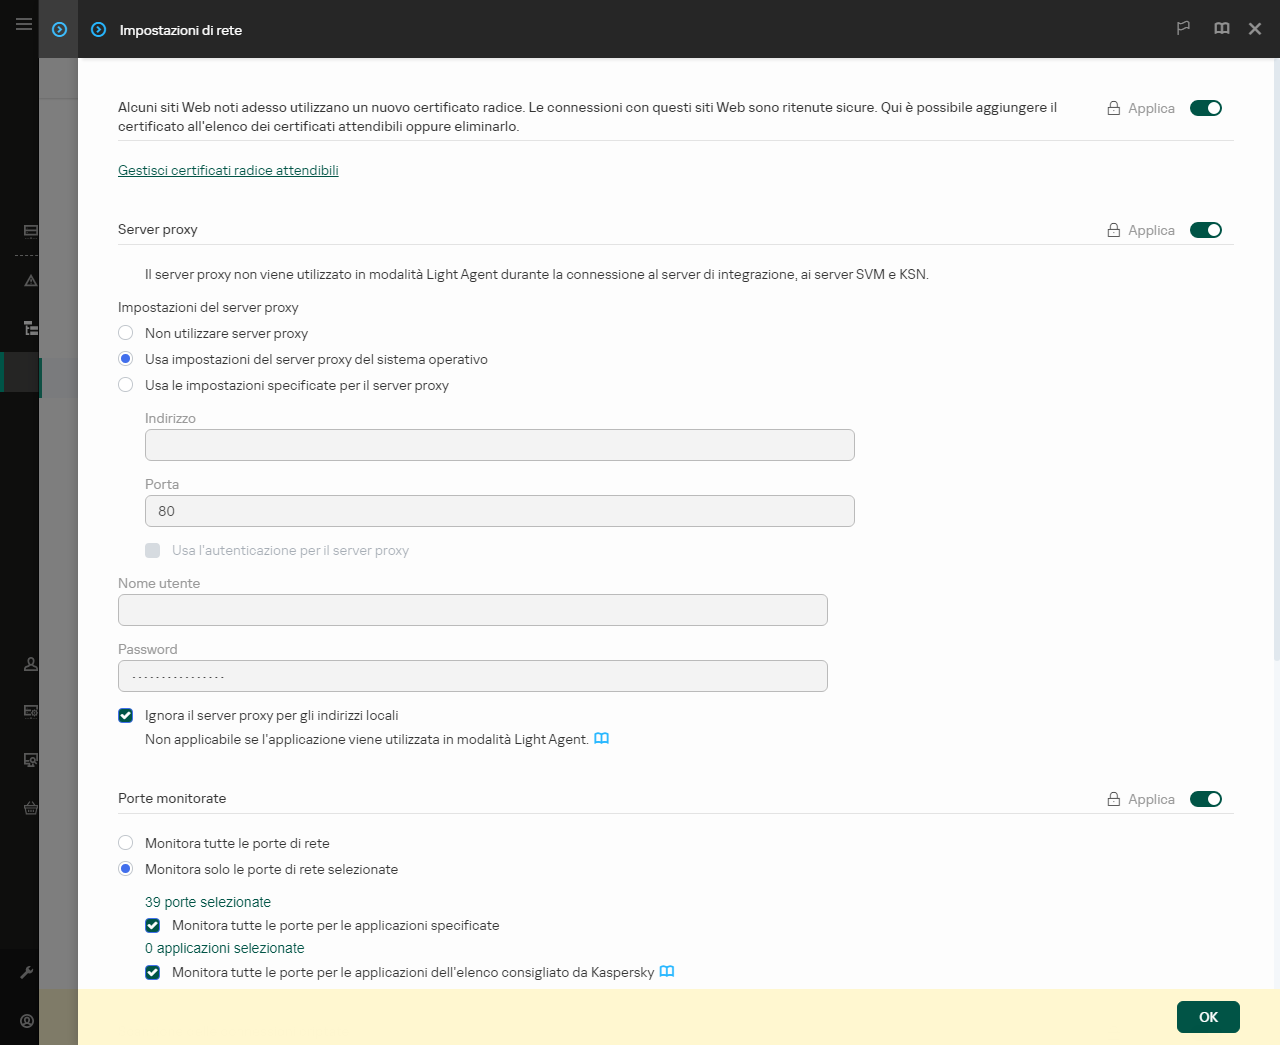The width and height of the screenshot is (1280, 1045).
Task: Open the 39 porte selezionate list
Action: (208, 901)
